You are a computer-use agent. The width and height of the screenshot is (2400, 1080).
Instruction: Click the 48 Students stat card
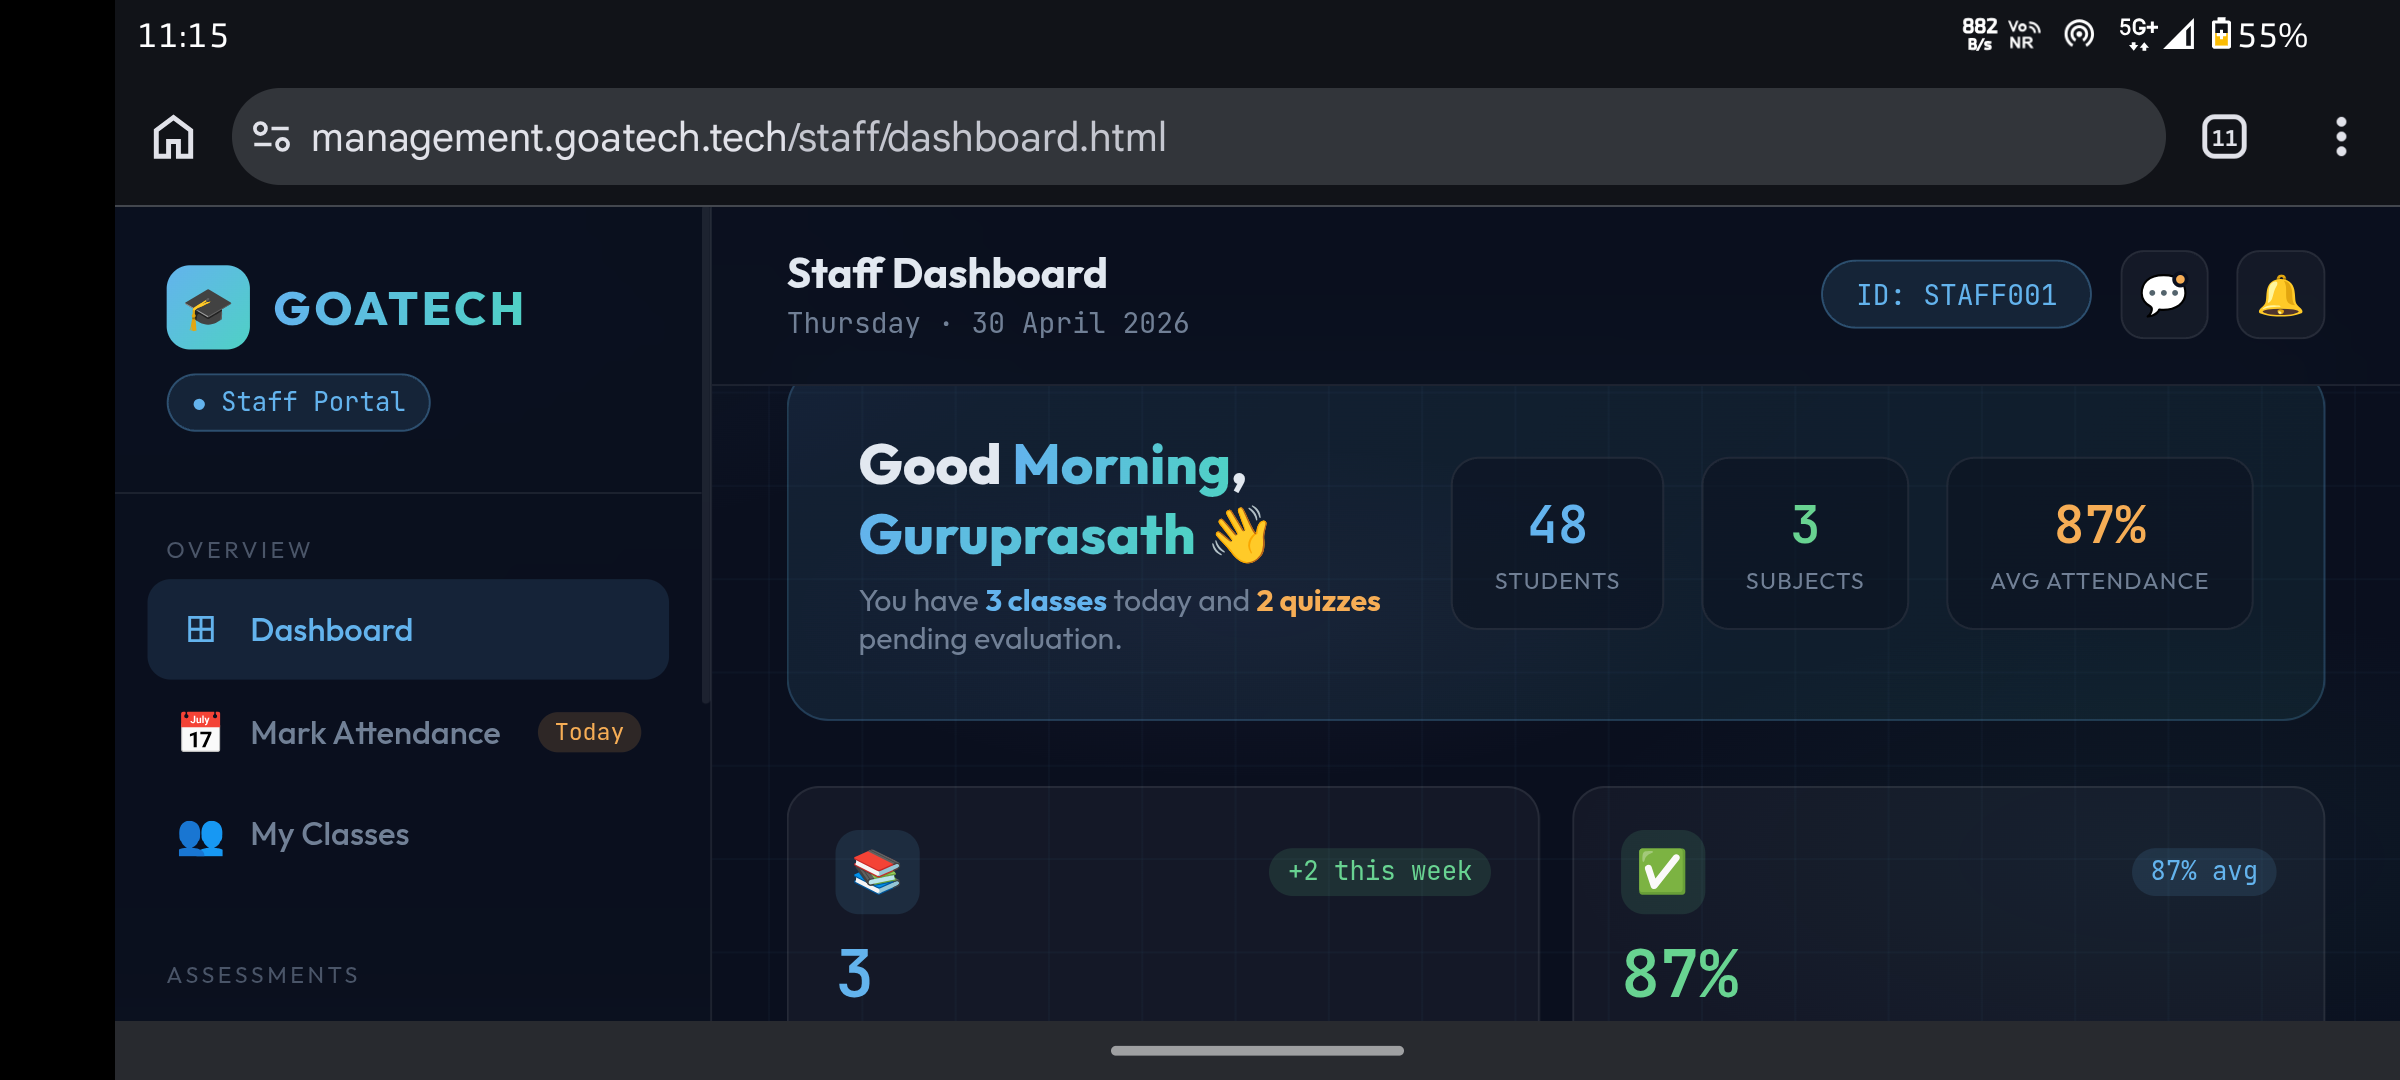click(1557, 544)
